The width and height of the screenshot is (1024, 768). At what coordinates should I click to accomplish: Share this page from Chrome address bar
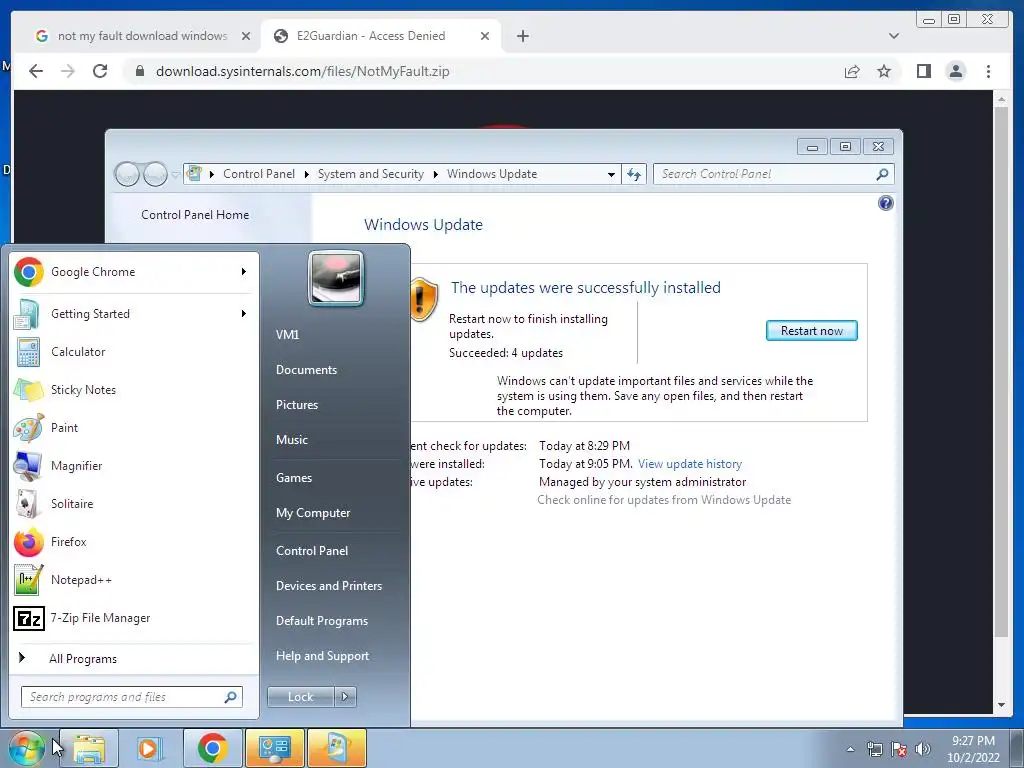(x=852, y=71)
